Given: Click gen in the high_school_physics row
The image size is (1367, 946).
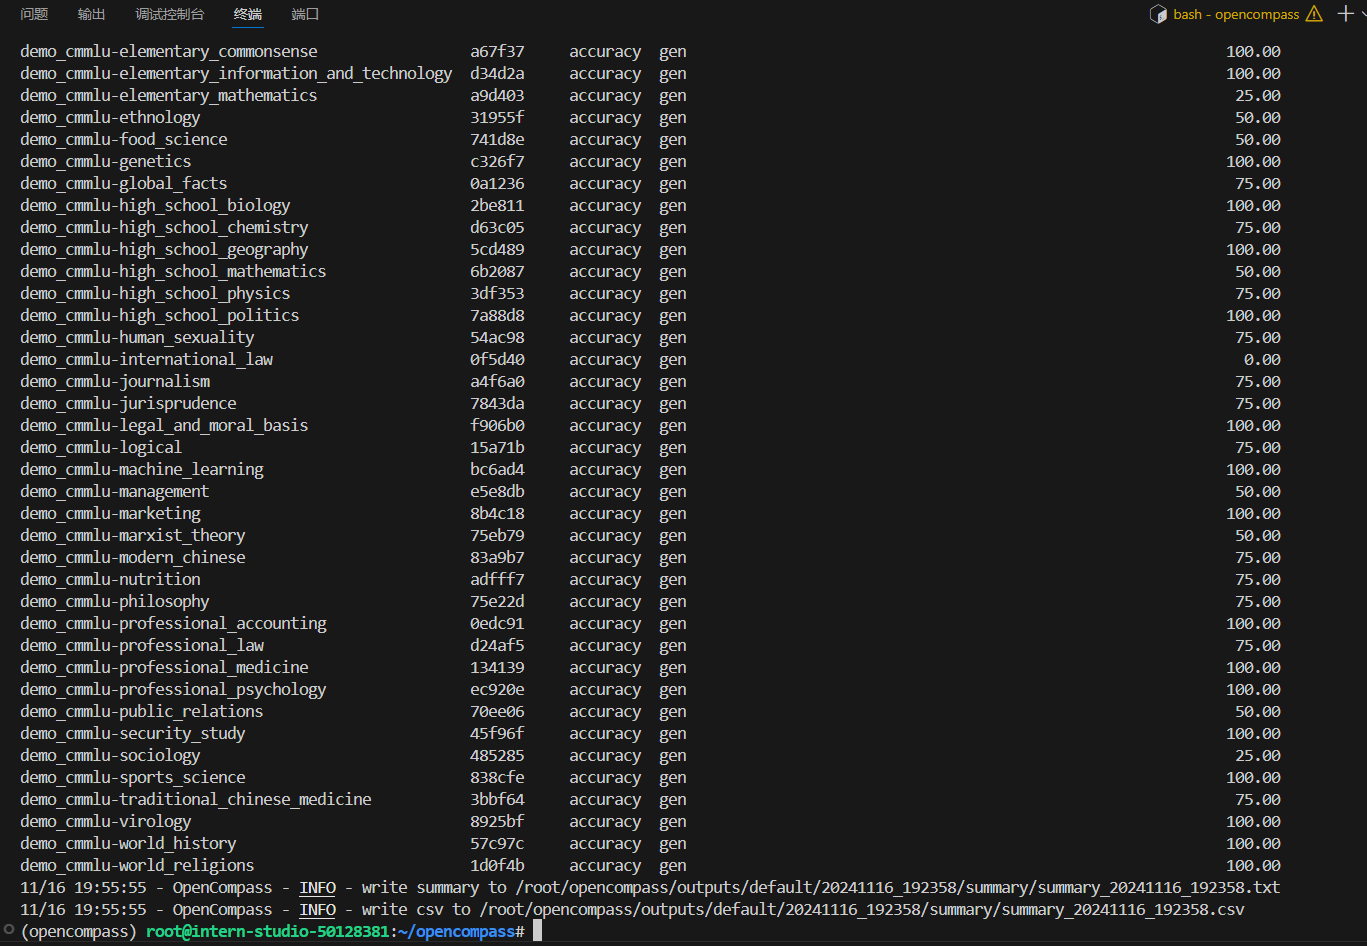Looking at the screenshot, I should [x=673, y=293].
